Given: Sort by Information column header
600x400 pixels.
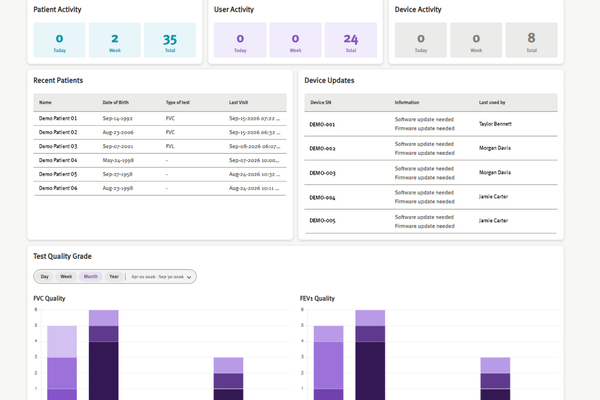Looking at the screenshot, I should [x=407, y=103].
